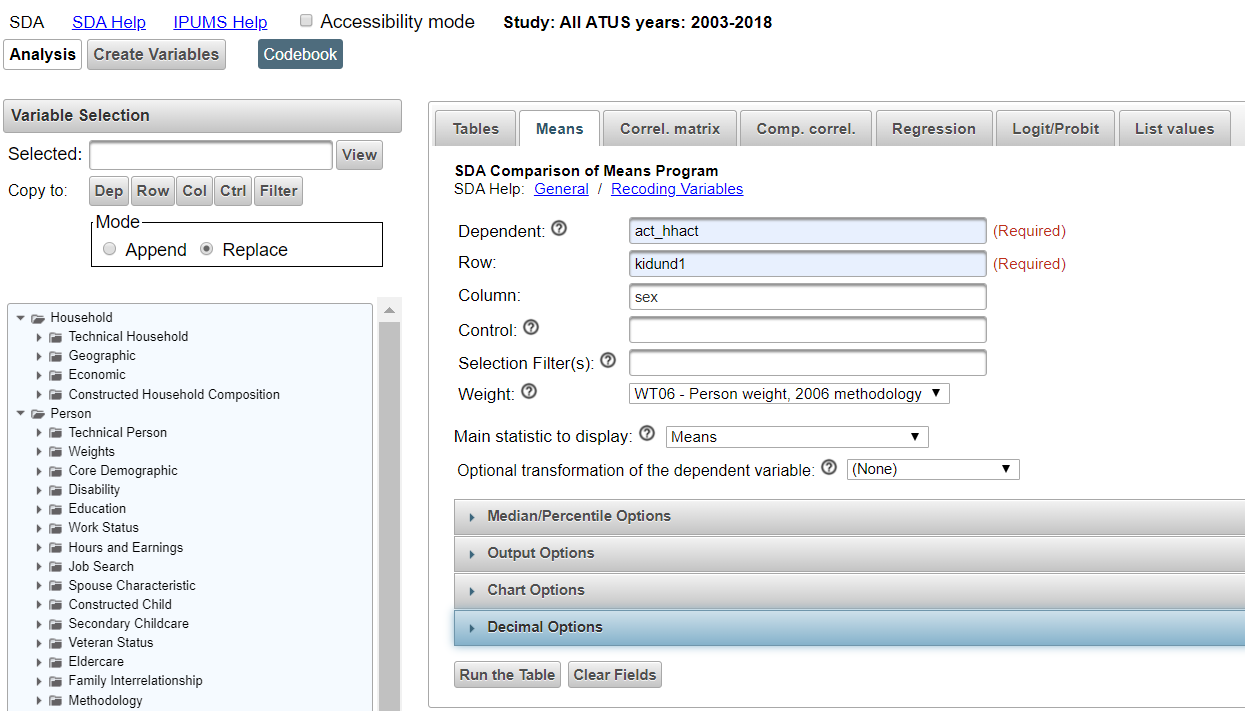Open the Logit/Probit tab

point(1056,128)
